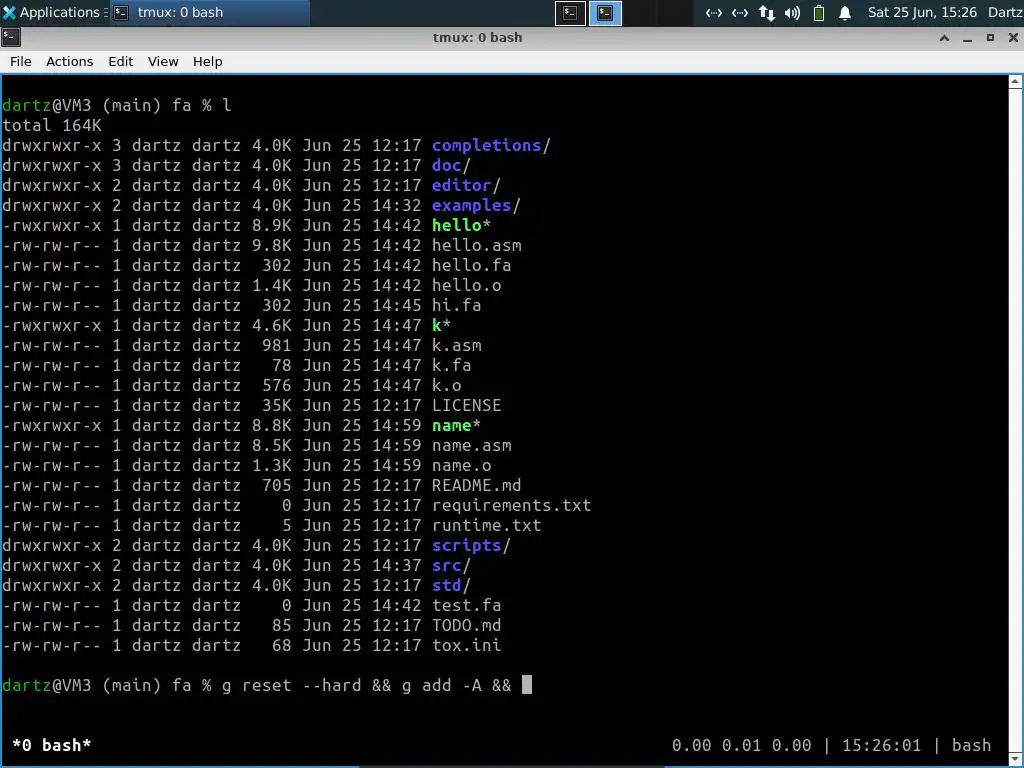Check the battery status icon
This screenshot has width=1024, height=768.
(819, 13)
